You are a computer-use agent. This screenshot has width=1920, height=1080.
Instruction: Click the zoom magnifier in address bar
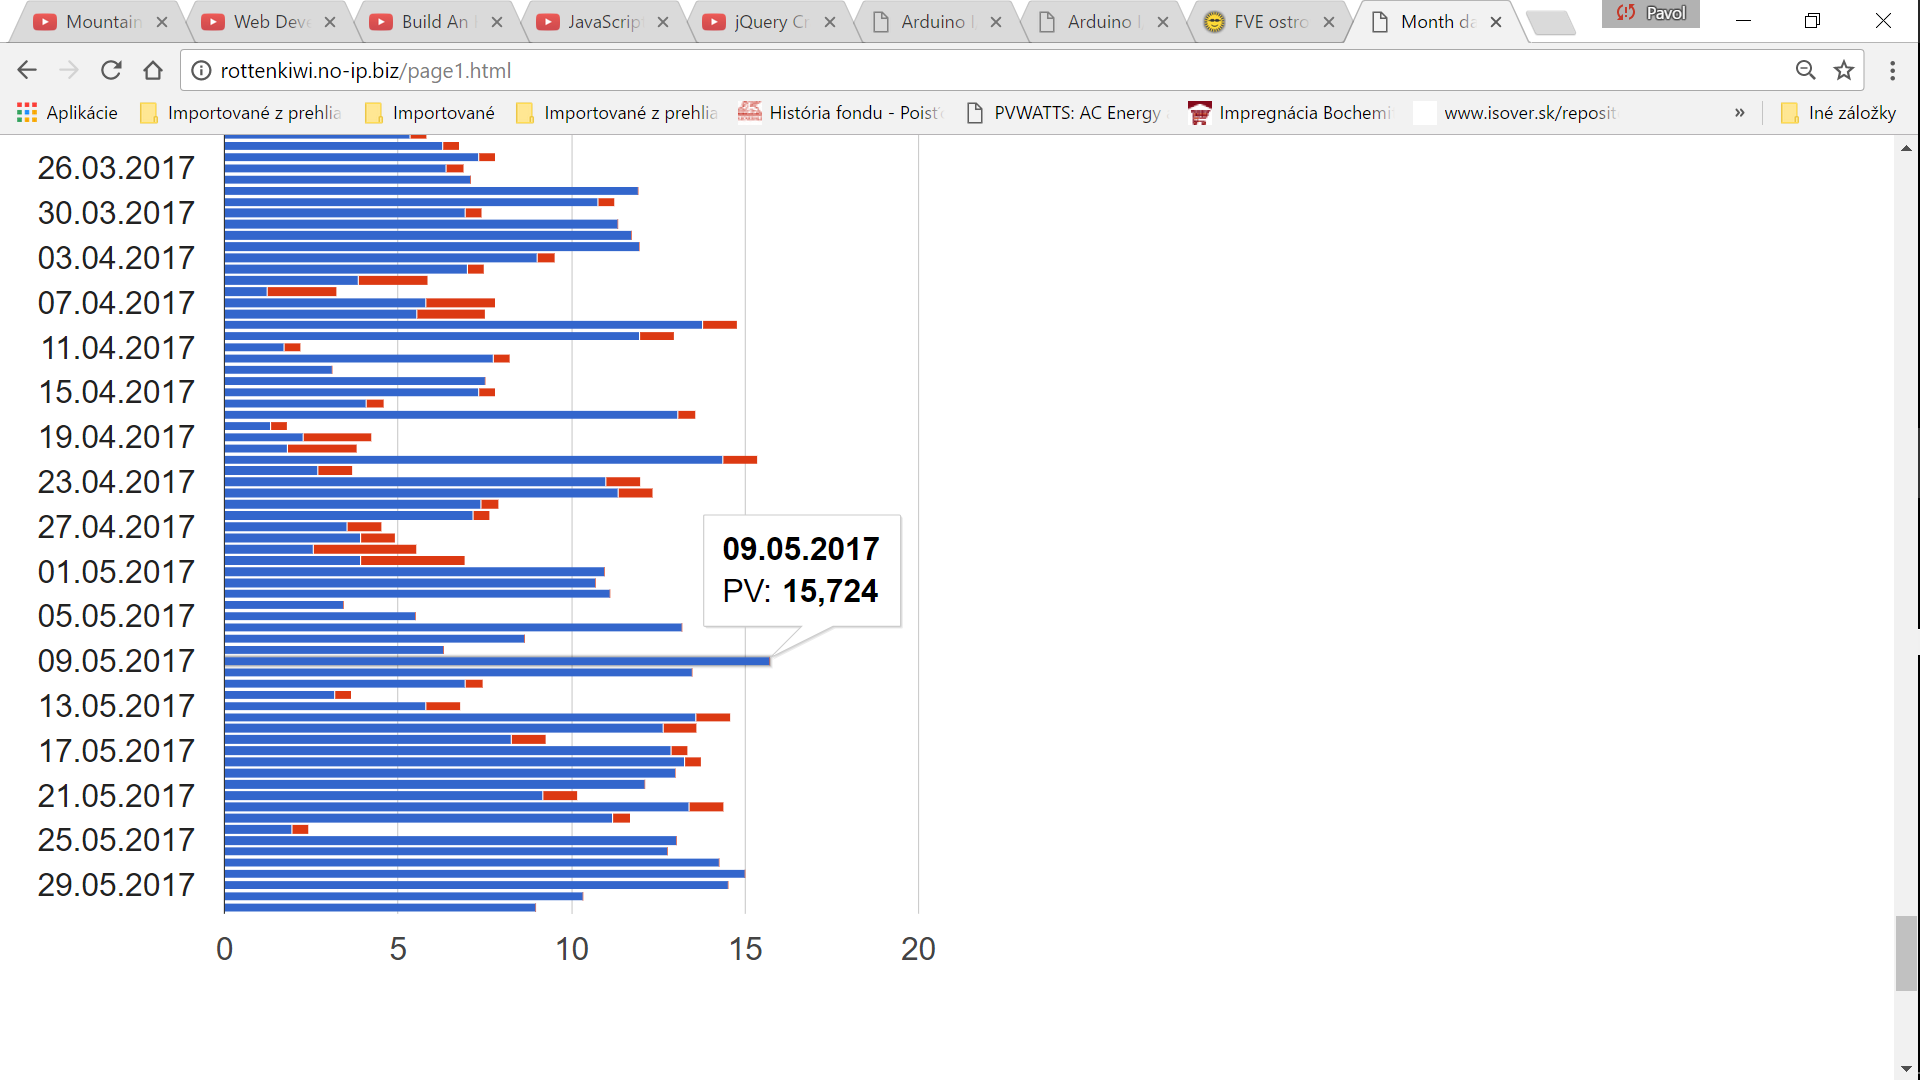1805,70
